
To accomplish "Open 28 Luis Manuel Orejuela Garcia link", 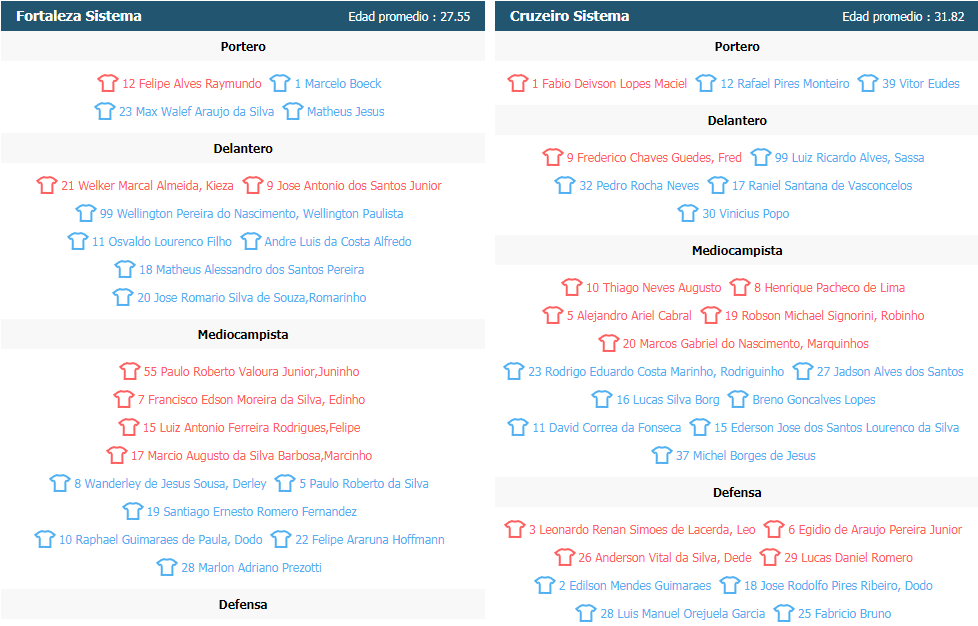I will click(683, 614).
